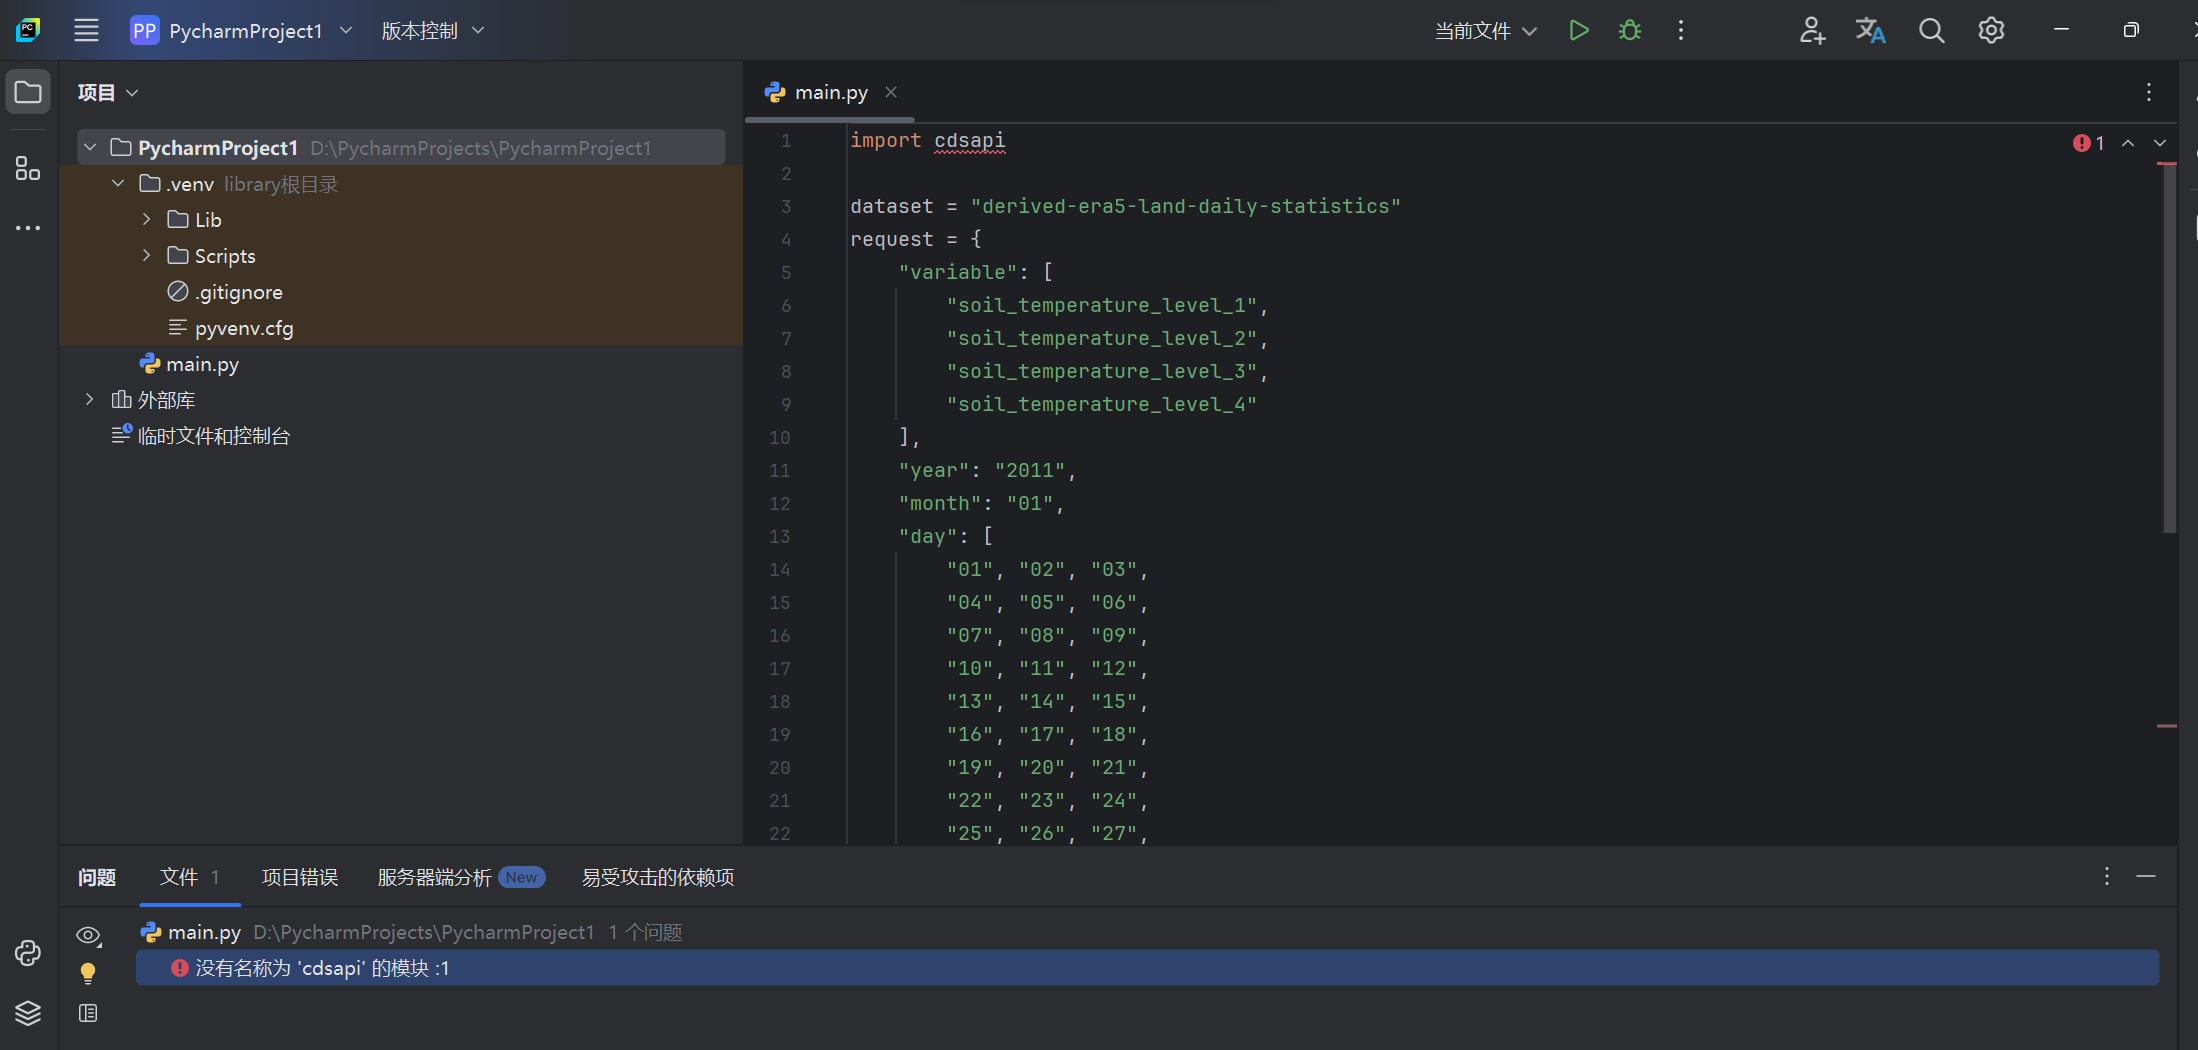
Task: Open the Code With Me user icon
Action: point(1812,30)
